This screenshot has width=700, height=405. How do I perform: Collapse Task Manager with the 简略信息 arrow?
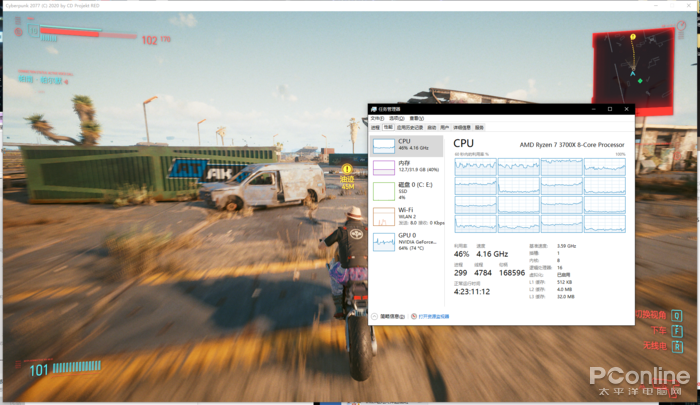point(375,316)
